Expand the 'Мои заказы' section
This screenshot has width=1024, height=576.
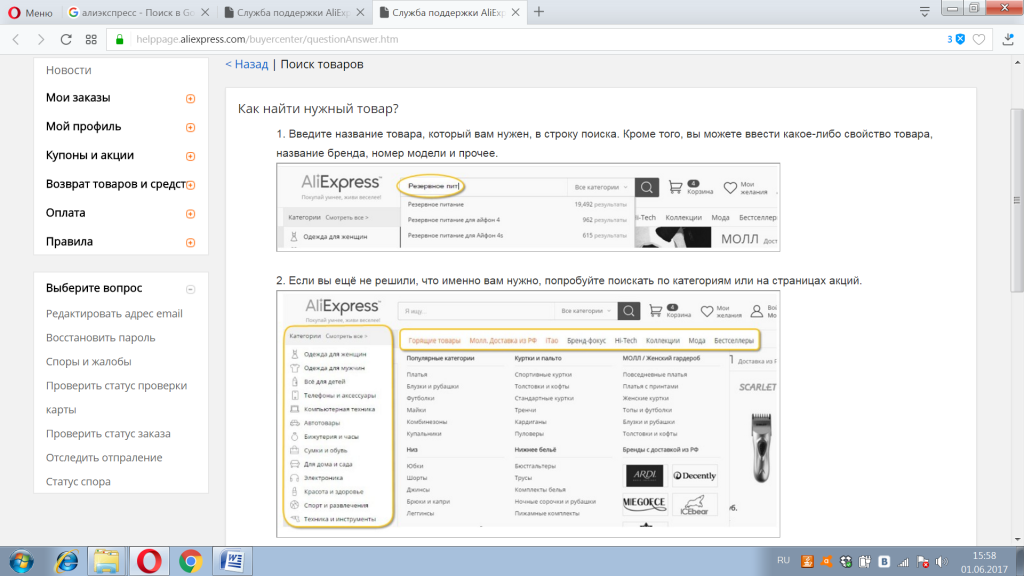(x=190, y=99)
